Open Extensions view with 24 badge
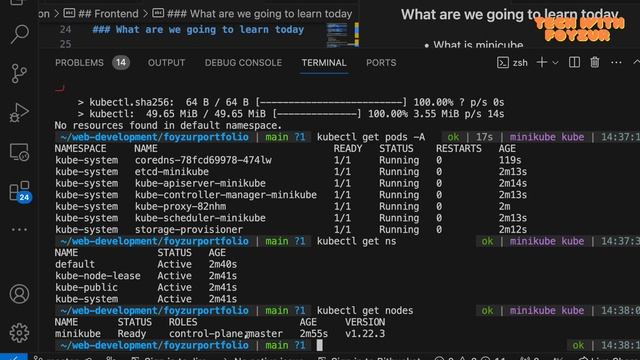Screen dimensions: 640x360 [19, 191]
